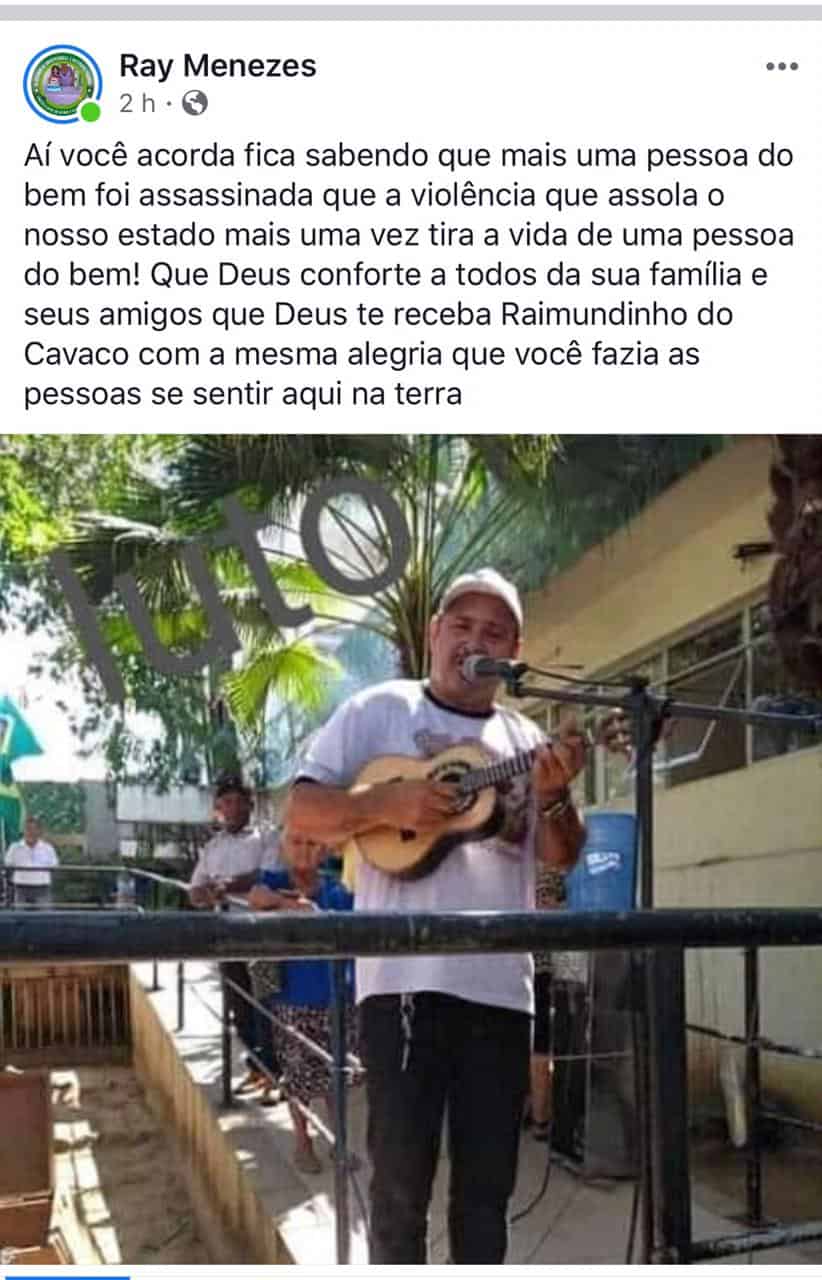822x1280 pixels.
Task: Click the blue barrel behind the singer
Action: click(604, 859)
